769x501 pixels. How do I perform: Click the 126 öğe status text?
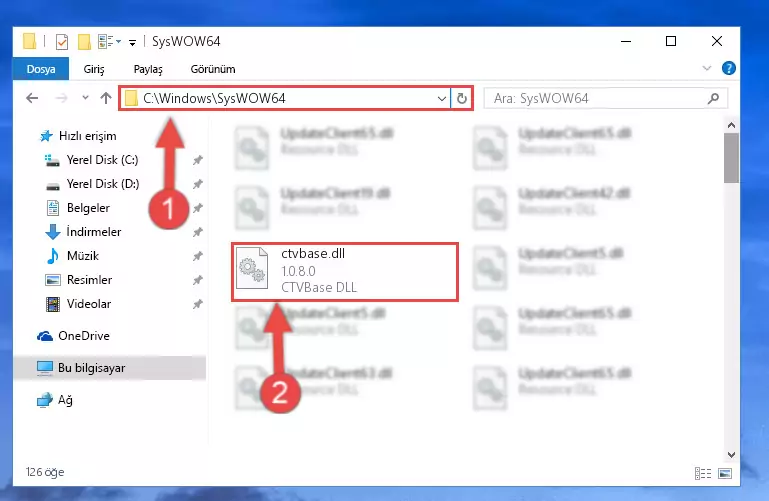[x=45, y=472]
